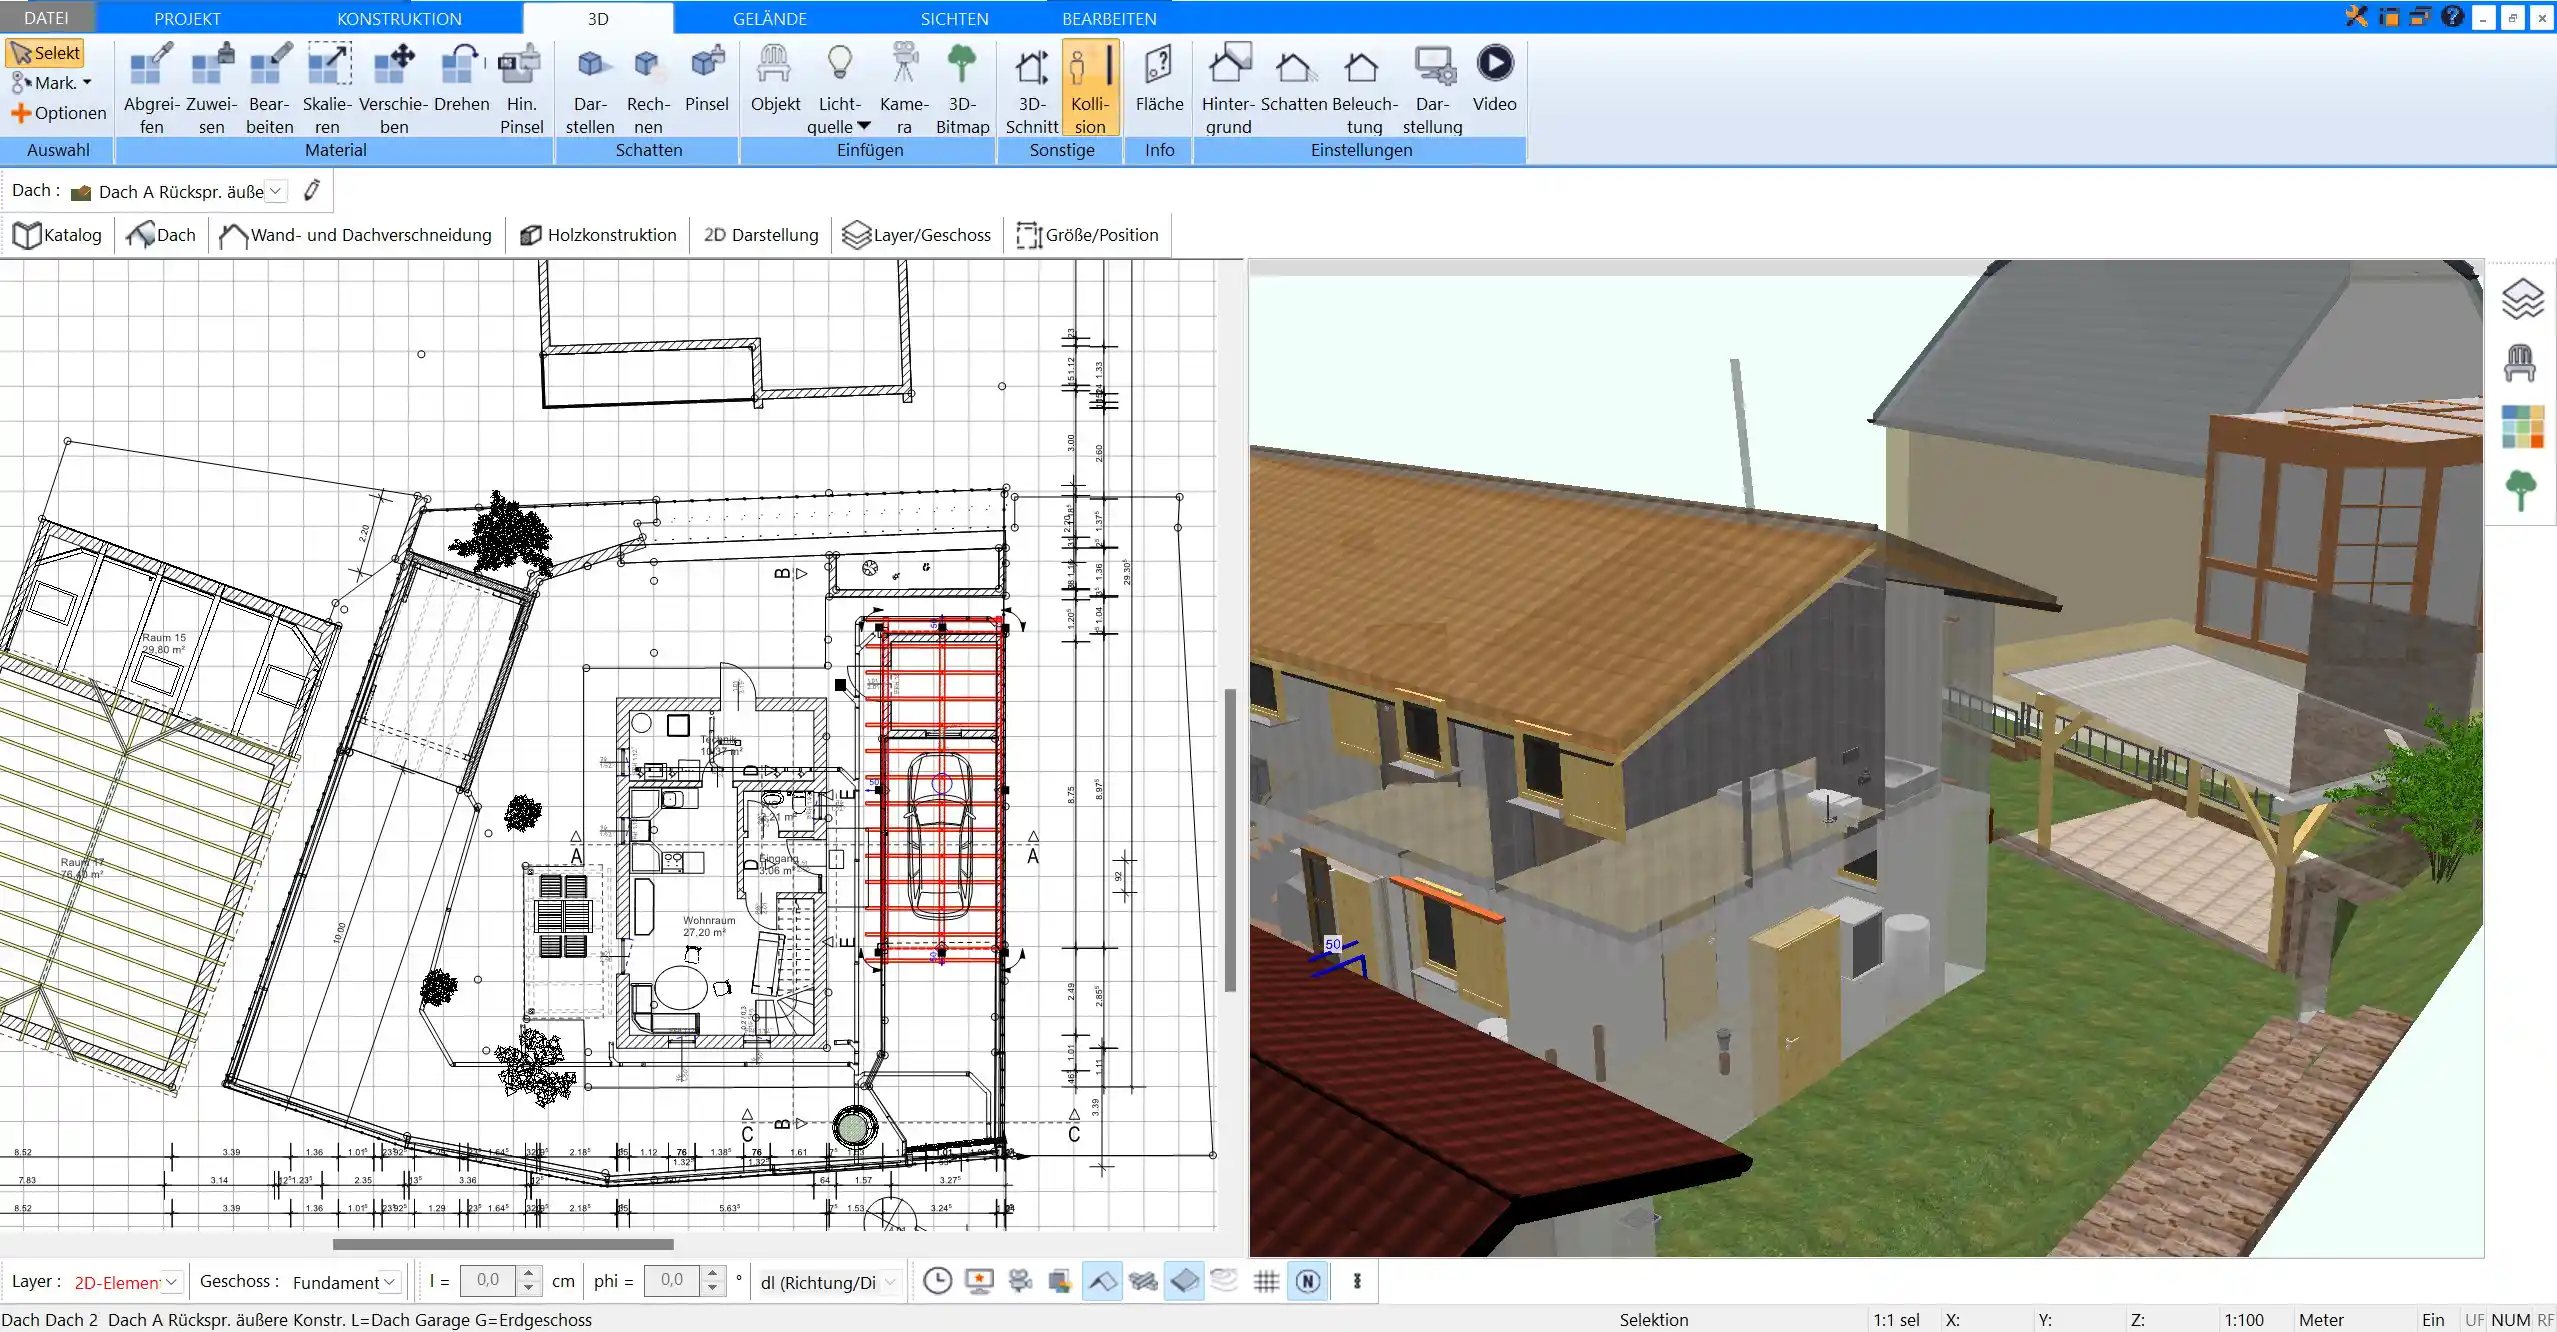This screenshot has height=1332, width=2557.
Task: Switch to the PROJEKT tab
Action: (187, 18)
